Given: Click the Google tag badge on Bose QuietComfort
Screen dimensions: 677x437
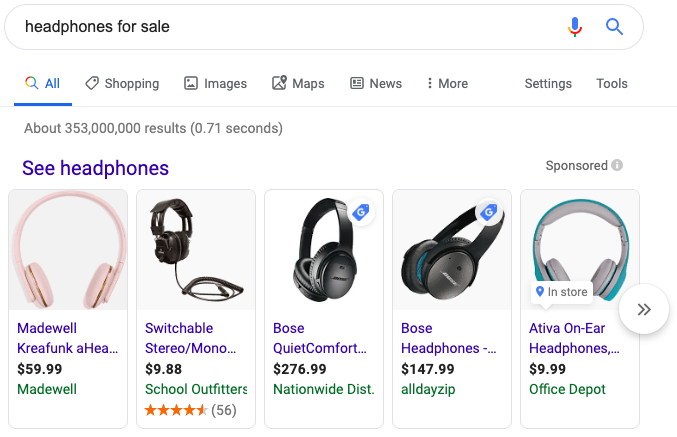Looking at the screenshot, I should click(x=361, y=212).
